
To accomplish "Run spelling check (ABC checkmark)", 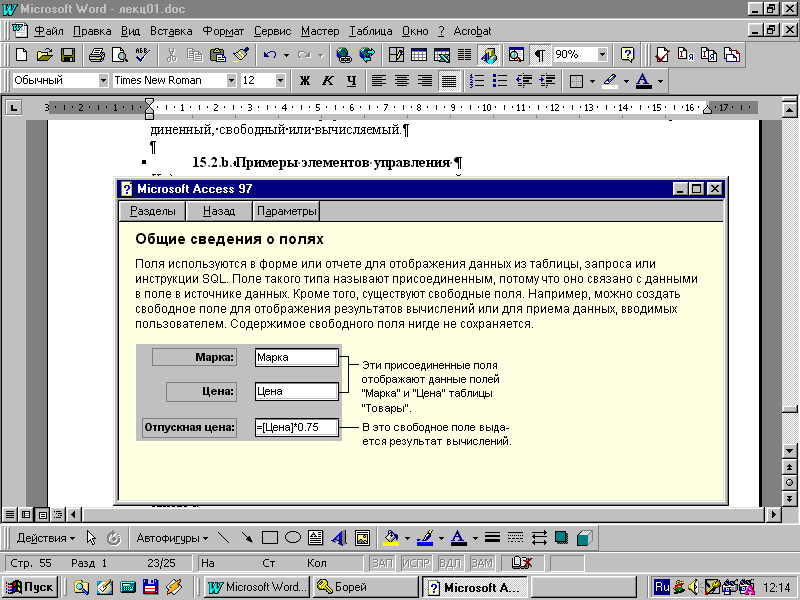I will 143,55.
